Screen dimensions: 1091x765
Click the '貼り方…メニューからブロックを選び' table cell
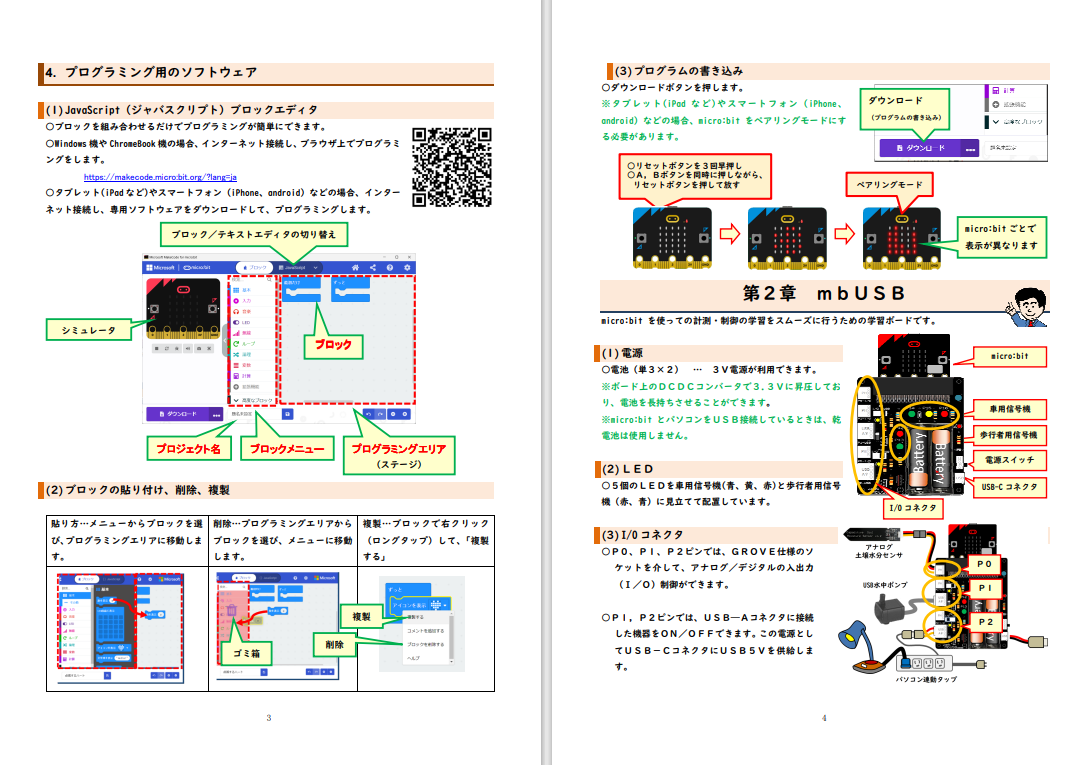[127, 540]
